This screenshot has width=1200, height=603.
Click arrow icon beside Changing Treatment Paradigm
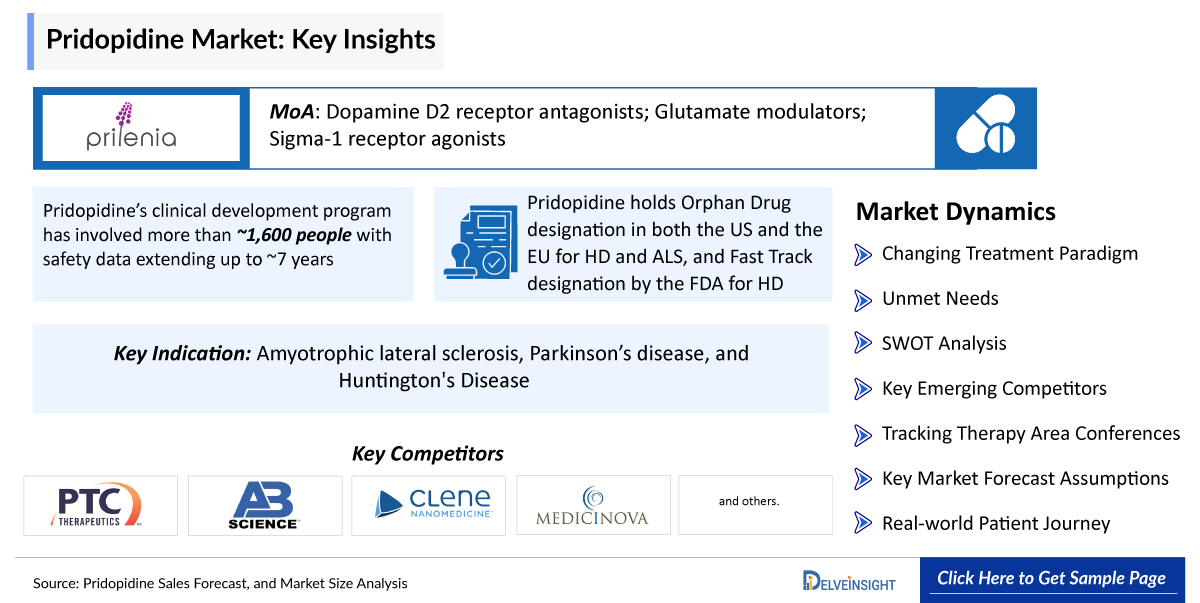click(x=863, y=254)
